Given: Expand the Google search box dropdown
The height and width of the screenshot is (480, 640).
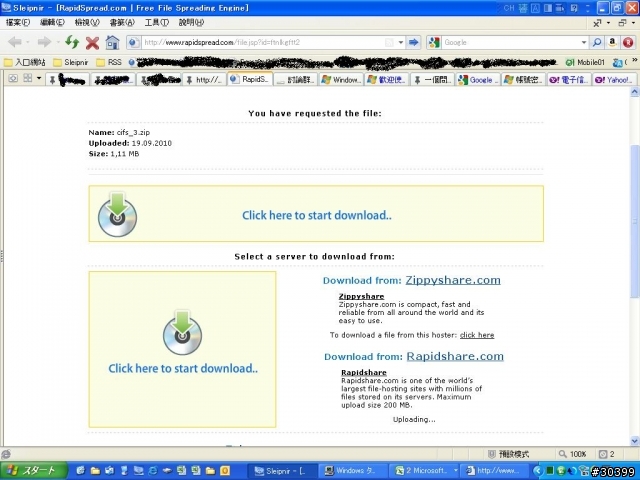Looking at the screenshot, I should pyautogui.click(x=584, y=42).
